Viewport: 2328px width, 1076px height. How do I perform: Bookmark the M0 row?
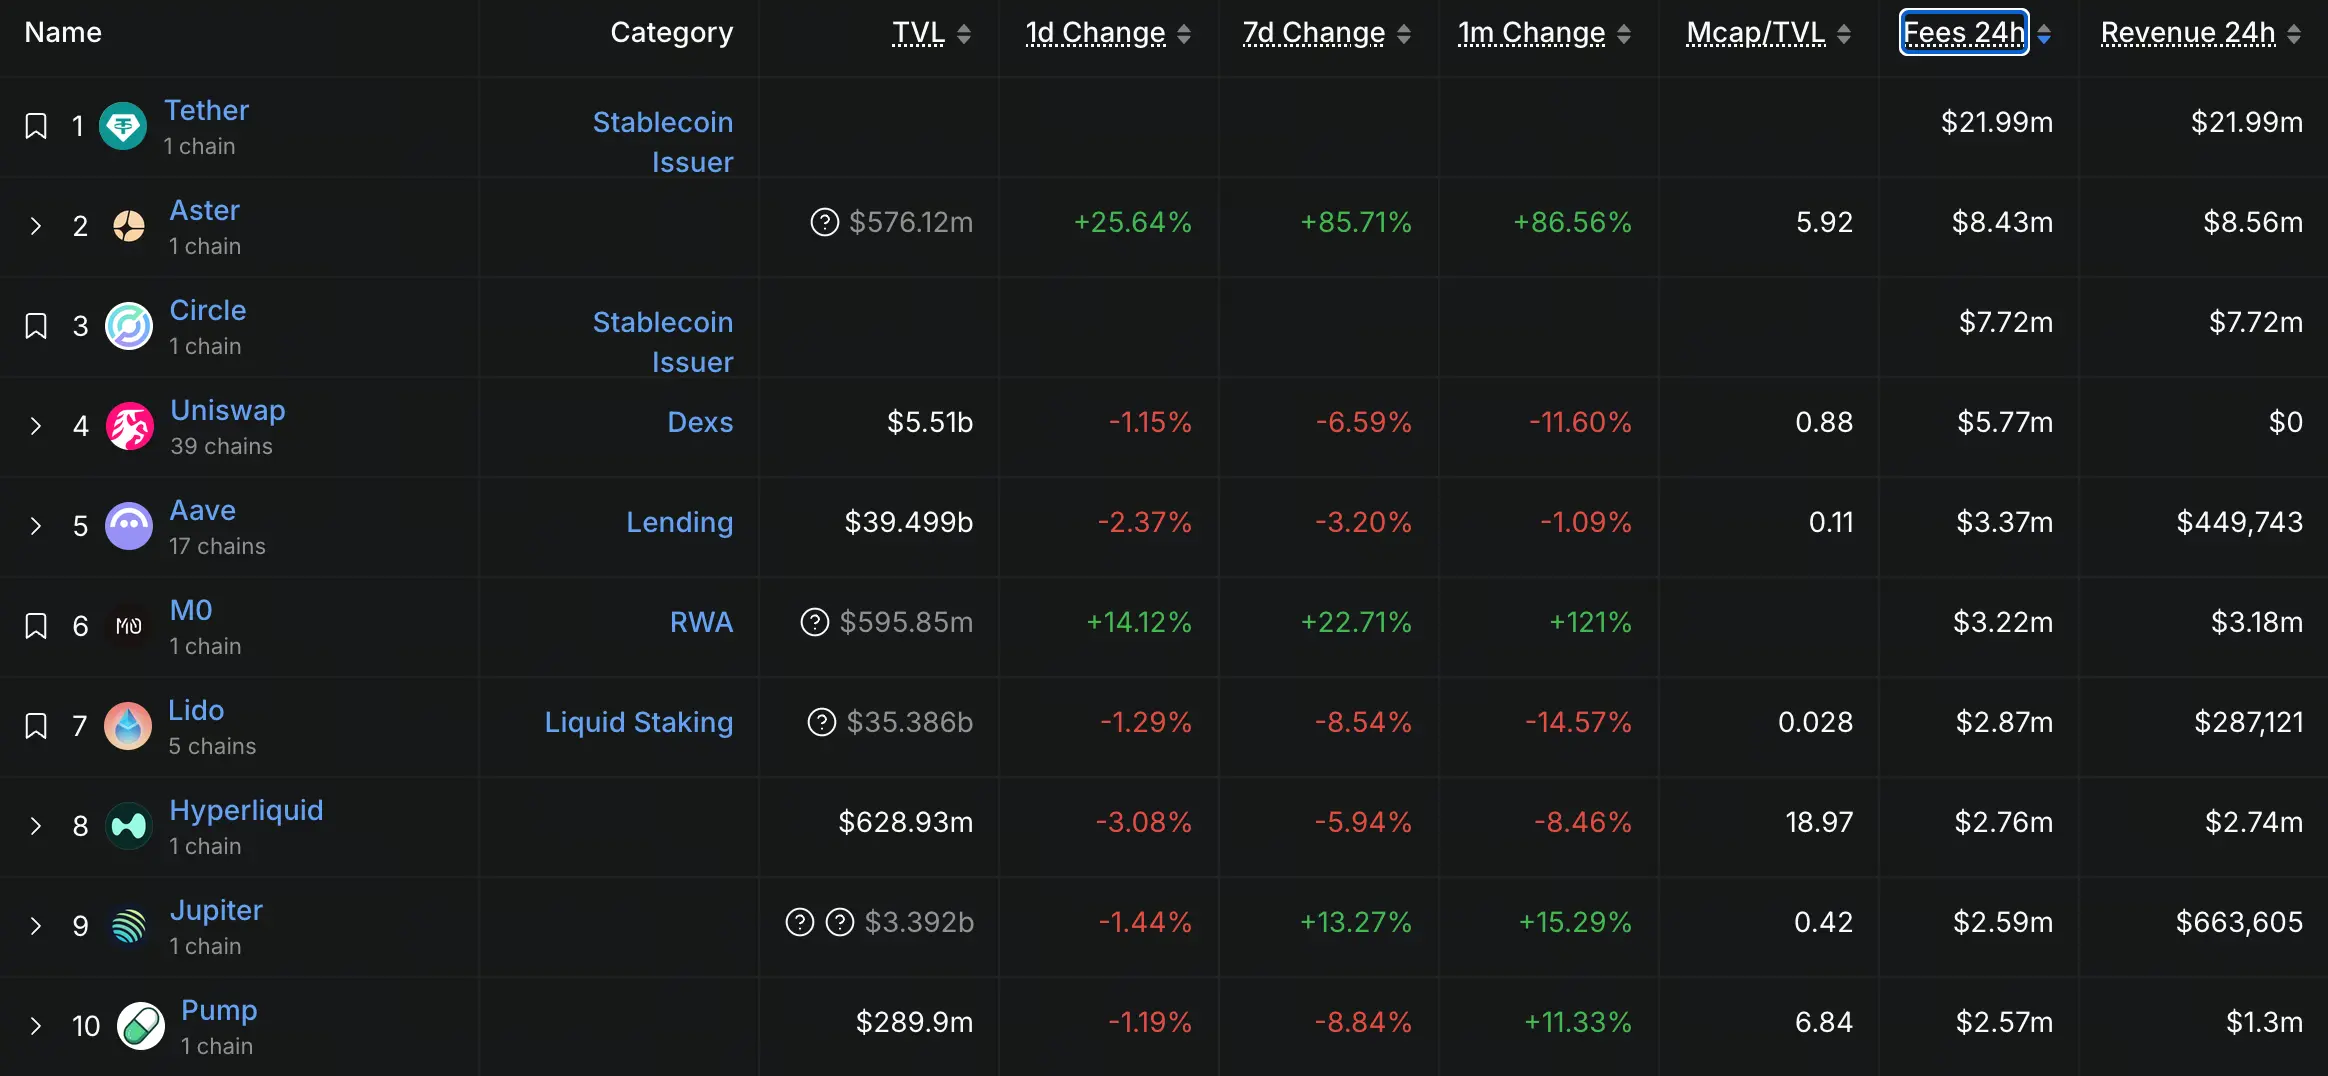36,626
